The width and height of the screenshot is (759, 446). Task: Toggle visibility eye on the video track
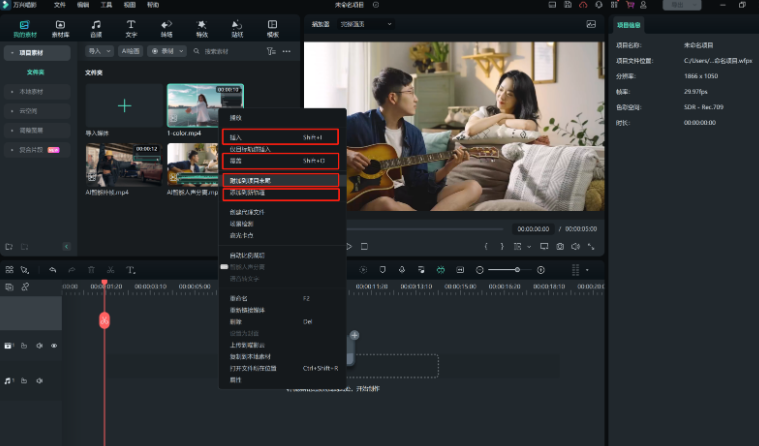point(54,346)
